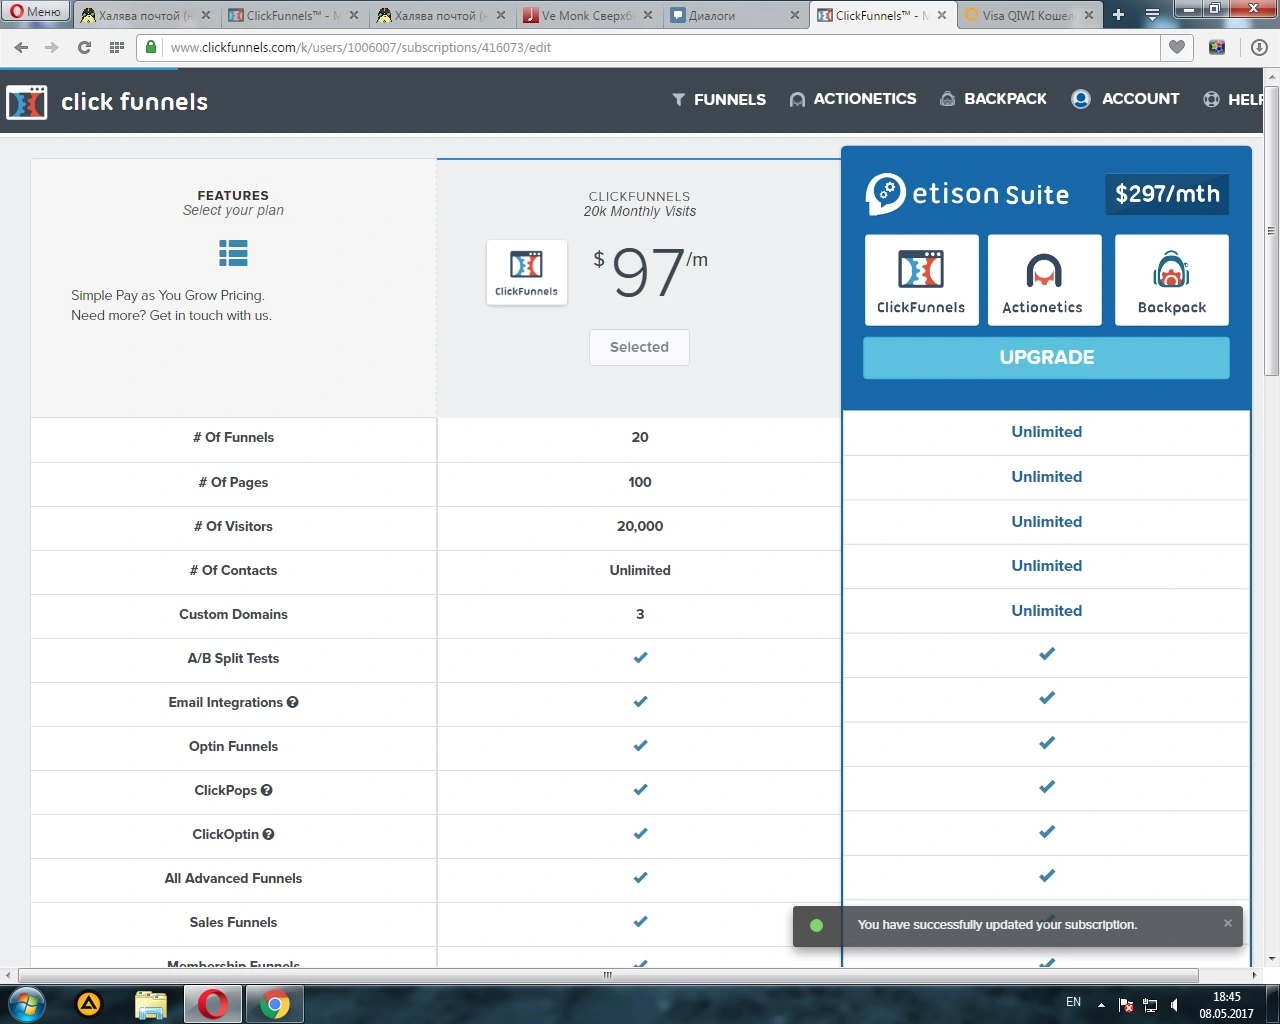The width and height of the screenshot is (1280, 1024).
Task: Open the Windows Start menu
Action: coord(26,1004)
